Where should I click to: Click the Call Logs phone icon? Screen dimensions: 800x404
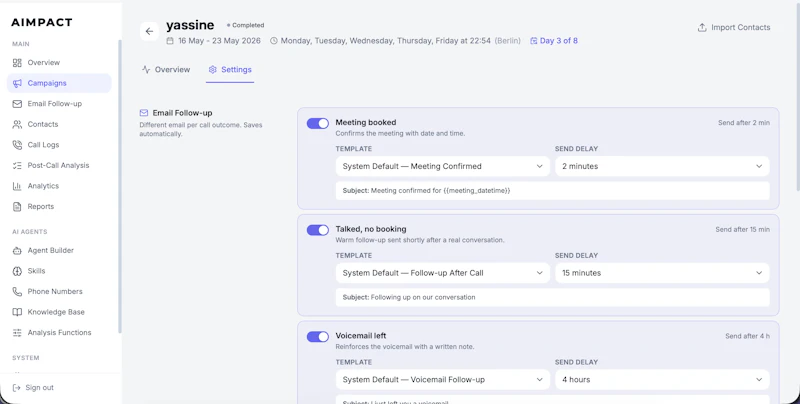[17, 145]
